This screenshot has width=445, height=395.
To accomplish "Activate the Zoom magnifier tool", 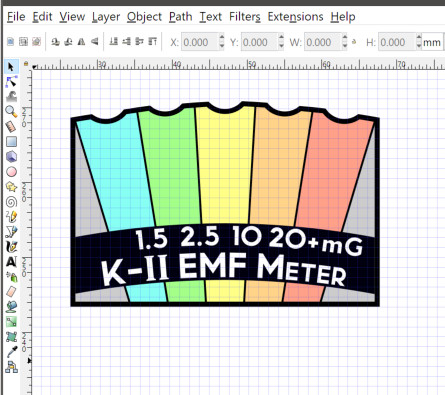I will tap(11, 112).
